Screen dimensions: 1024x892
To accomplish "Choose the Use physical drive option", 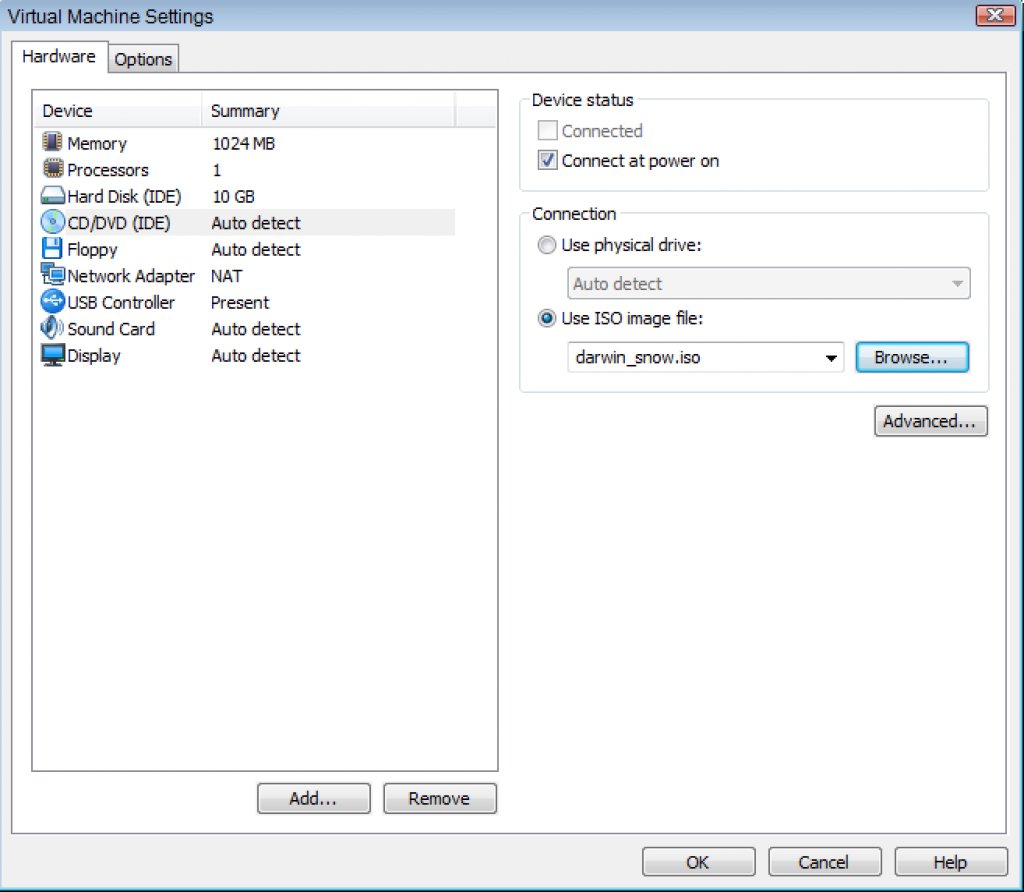I will pyautogui.click(x=546, y=246).
